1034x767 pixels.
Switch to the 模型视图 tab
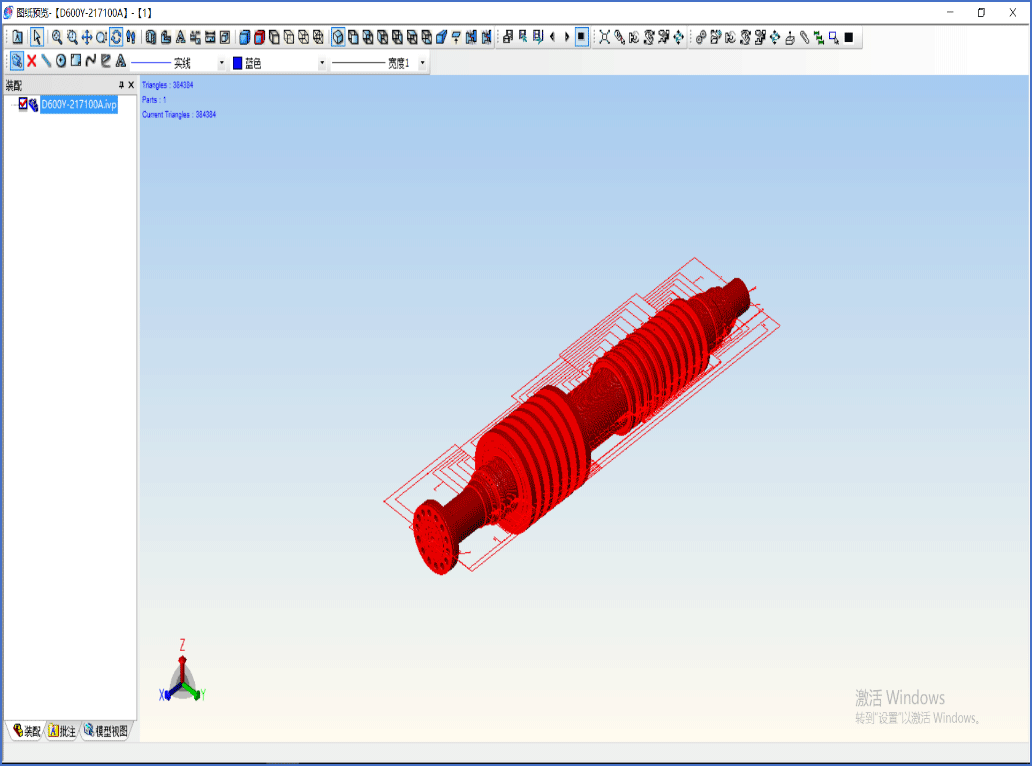[x=106, y=731]
